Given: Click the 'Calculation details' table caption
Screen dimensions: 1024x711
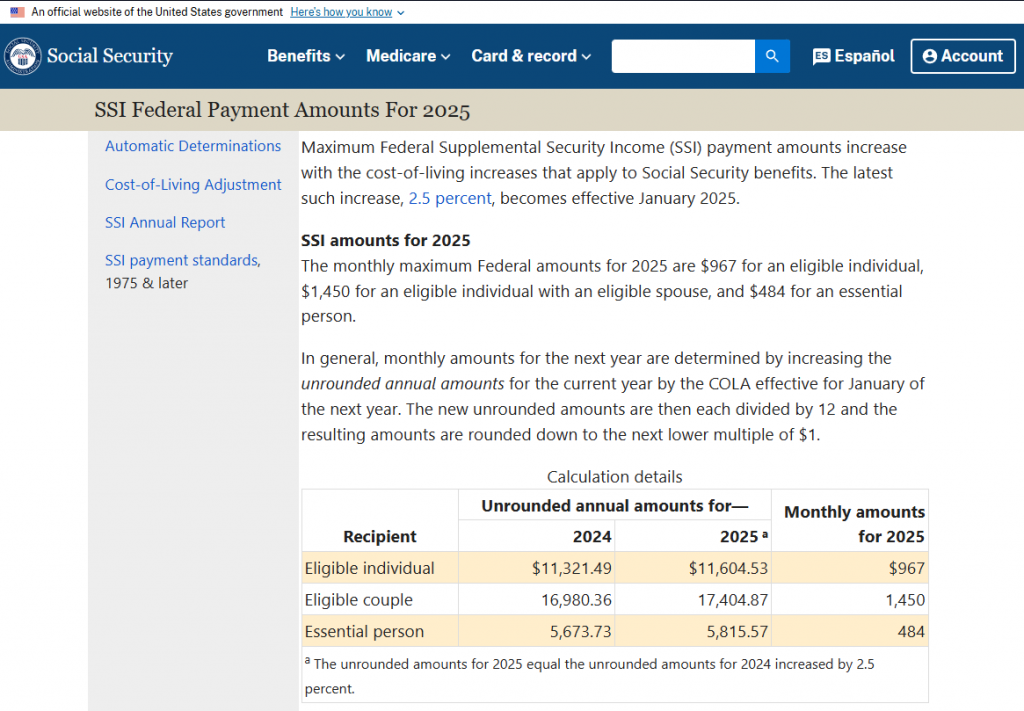Looking at the screenshot, I should [615, 477].
